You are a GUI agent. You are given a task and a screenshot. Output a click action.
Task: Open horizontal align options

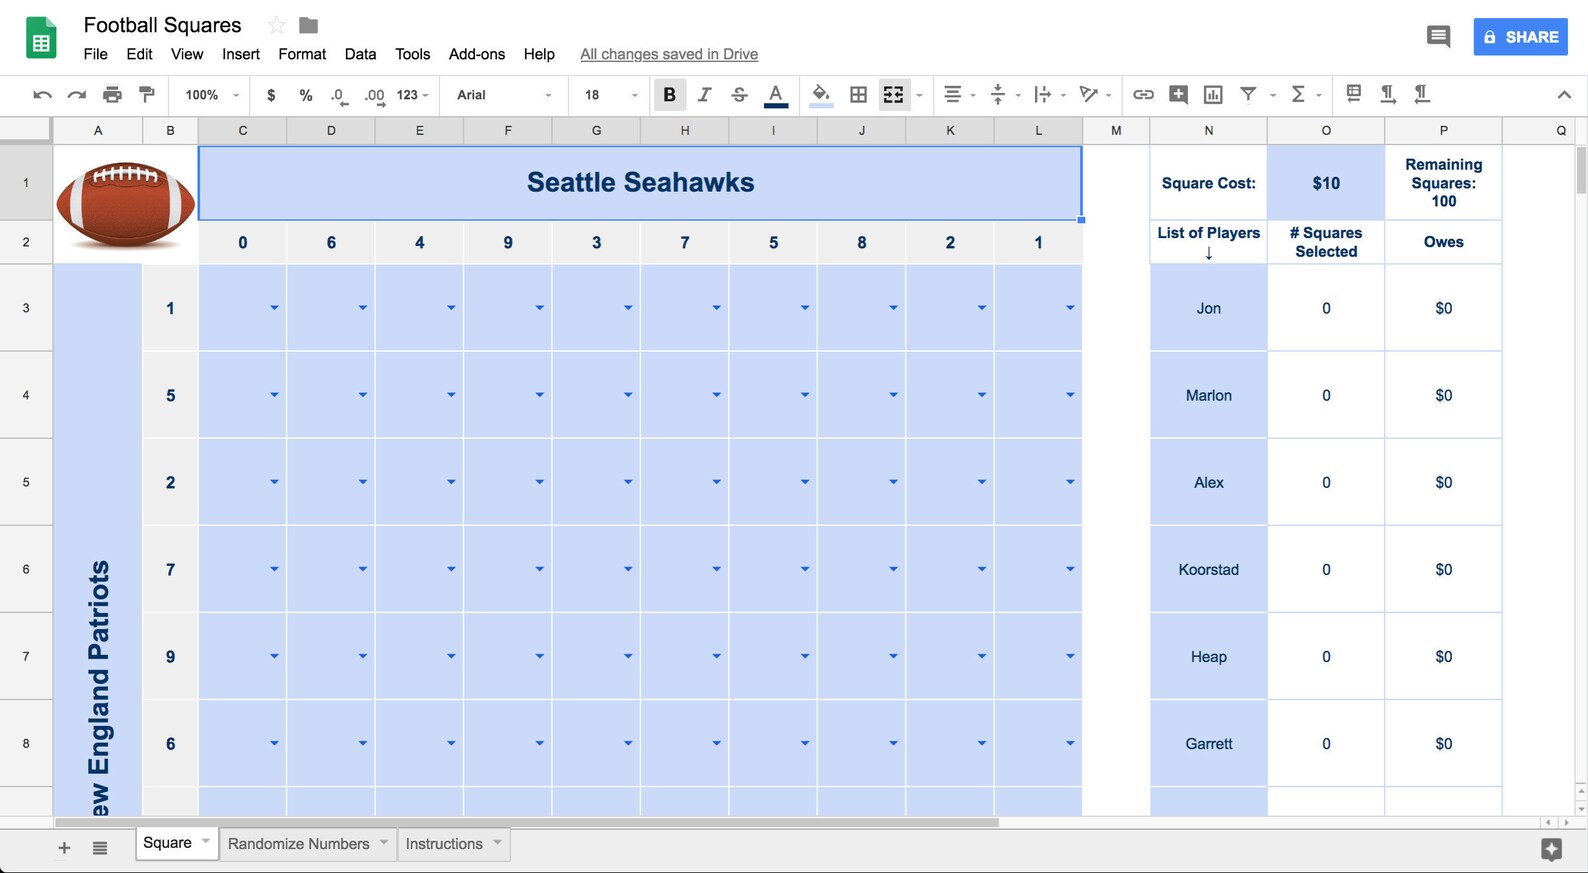point(953,95)
